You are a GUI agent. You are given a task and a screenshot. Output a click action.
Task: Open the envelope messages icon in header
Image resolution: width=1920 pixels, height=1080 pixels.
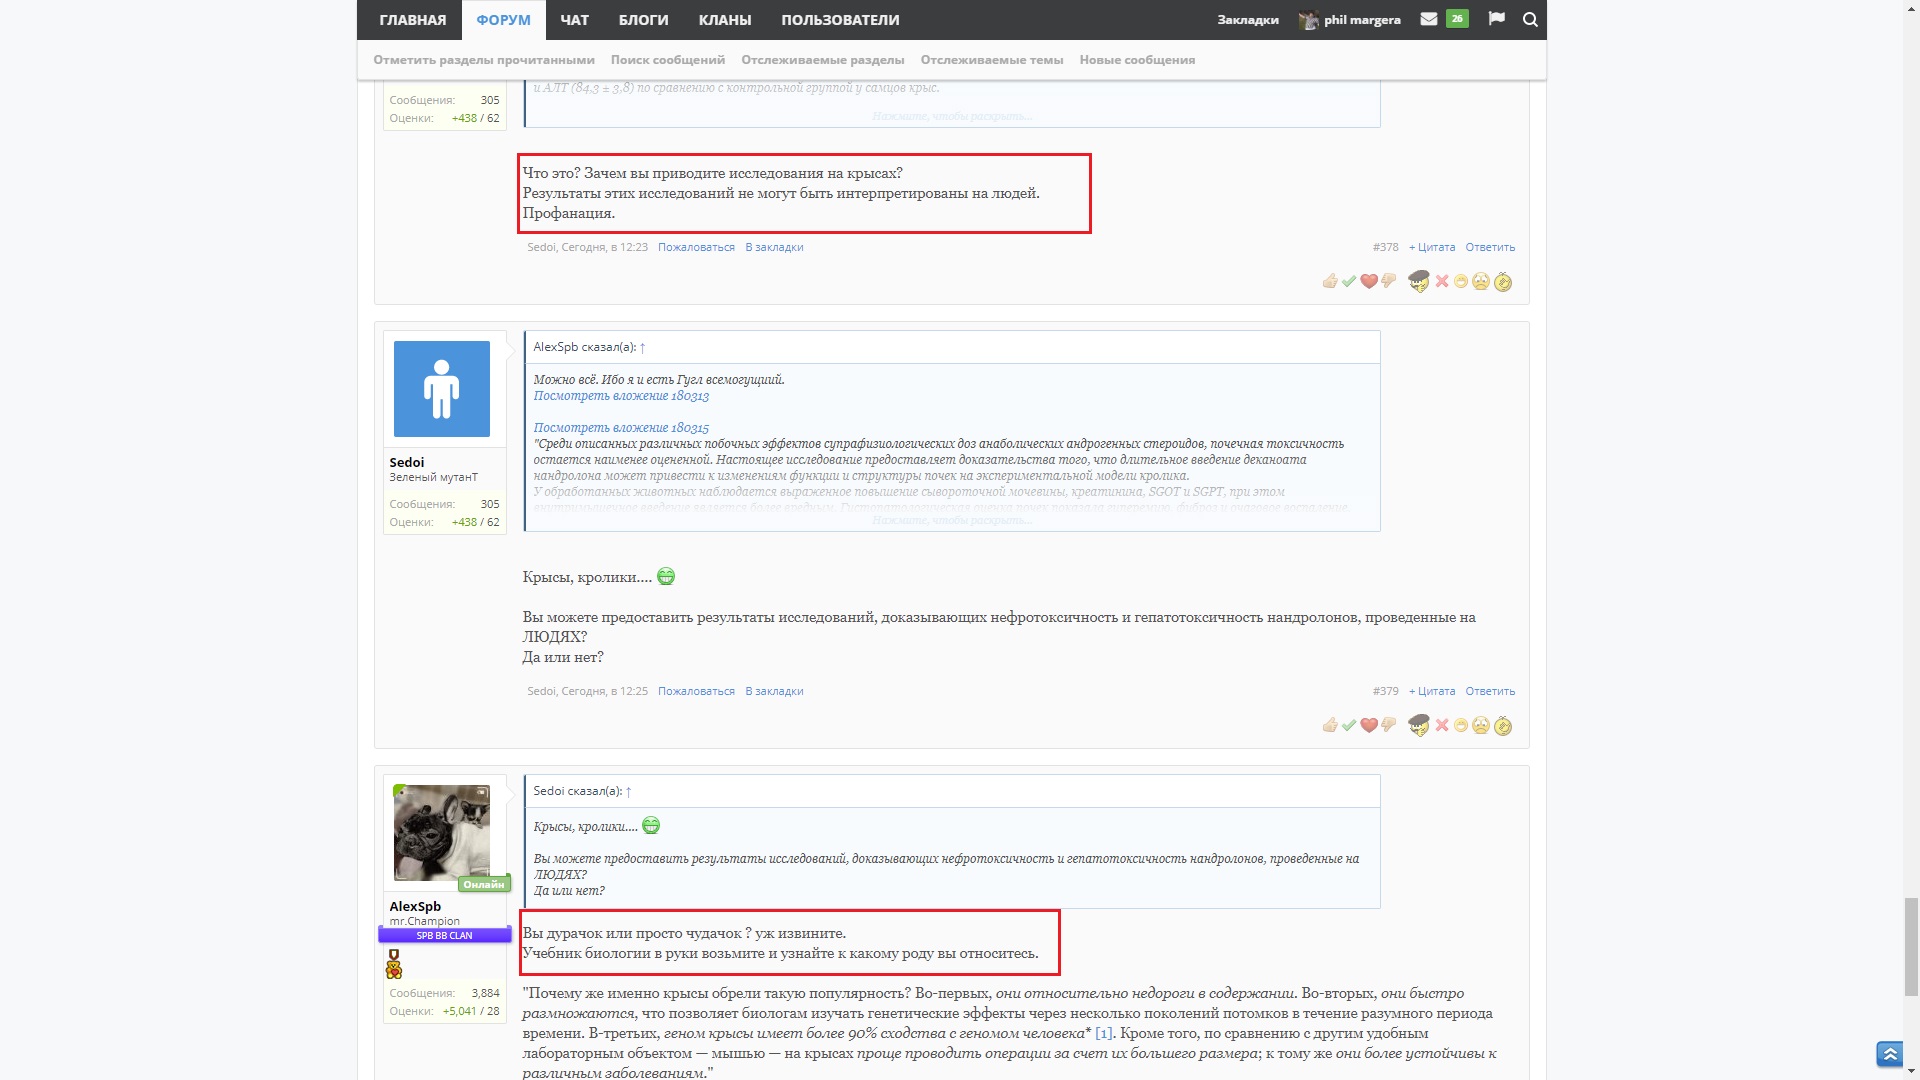coord(1429,19)
